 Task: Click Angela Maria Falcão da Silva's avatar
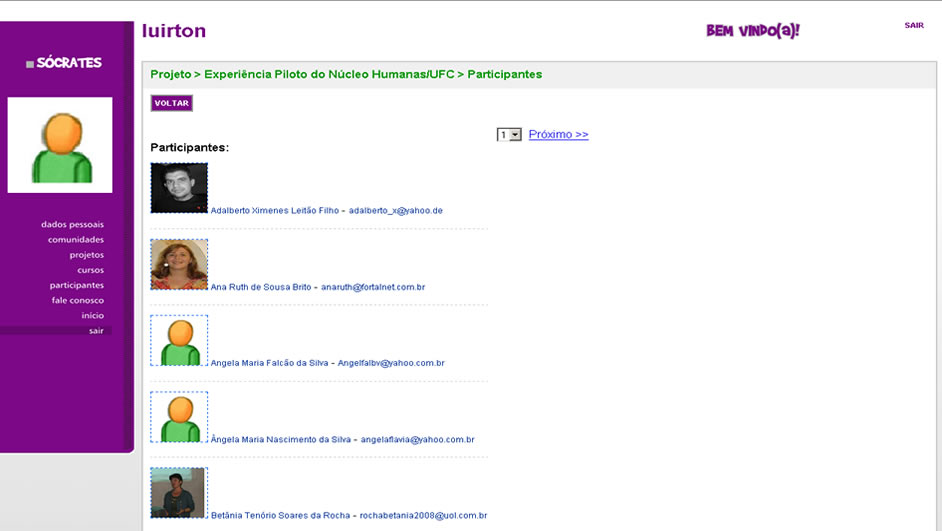click(179, 340)
